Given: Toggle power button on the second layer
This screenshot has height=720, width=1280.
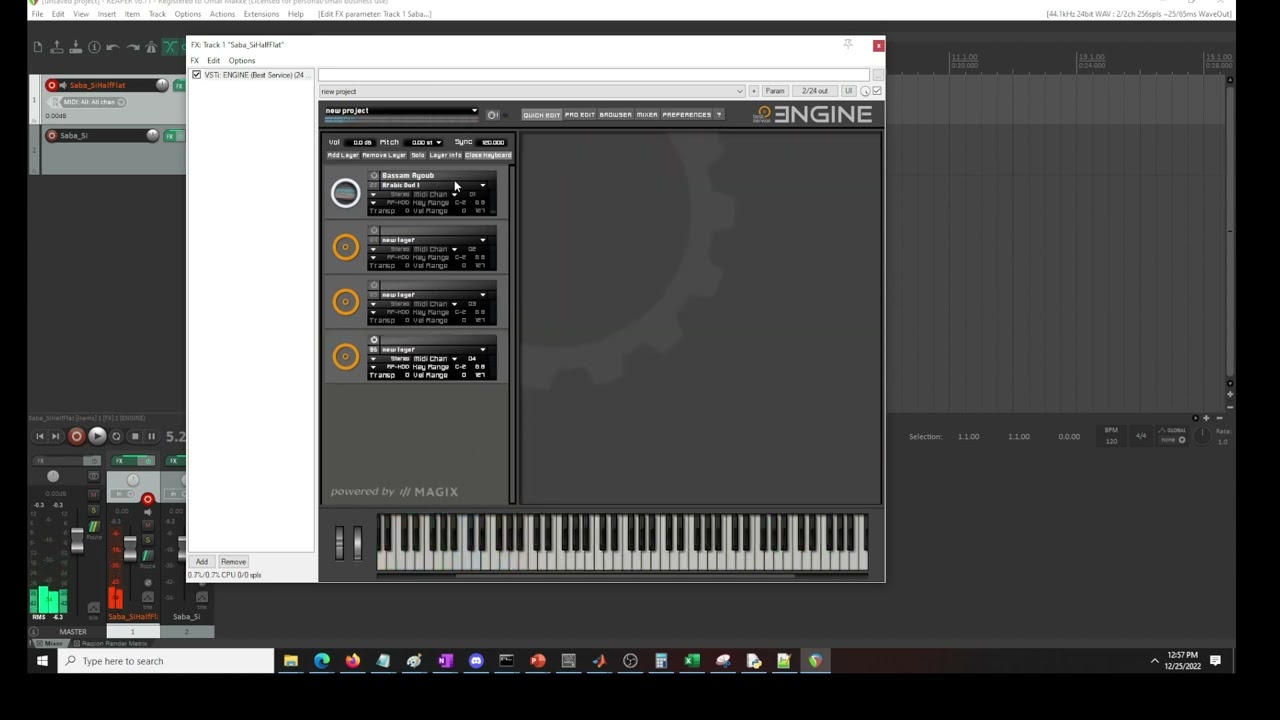Looking at the screenshot, I should [374, 231].
